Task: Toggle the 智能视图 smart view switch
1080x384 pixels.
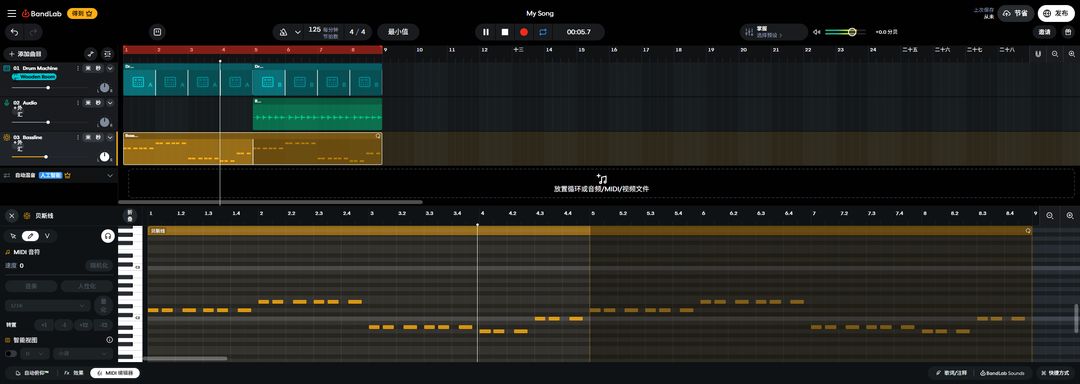Action: click(x=11, y=353)
